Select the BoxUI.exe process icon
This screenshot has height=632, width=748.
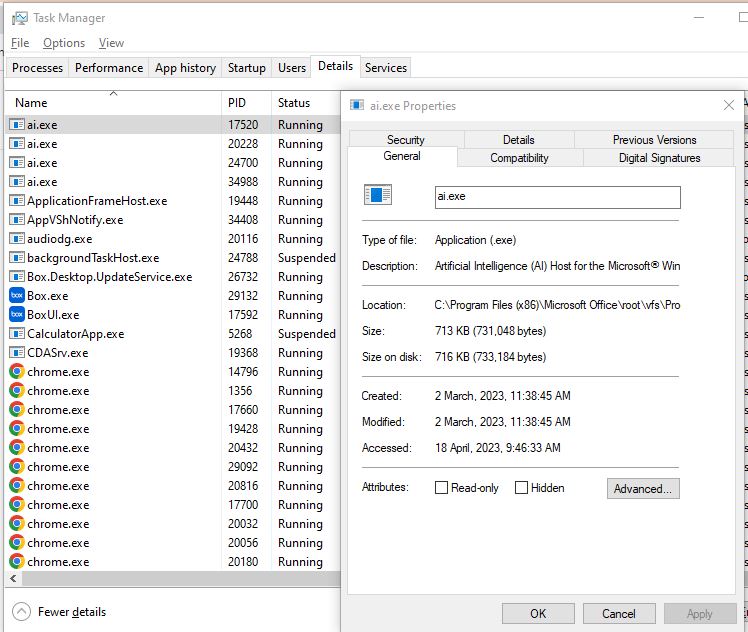click(x=17, y=315)
